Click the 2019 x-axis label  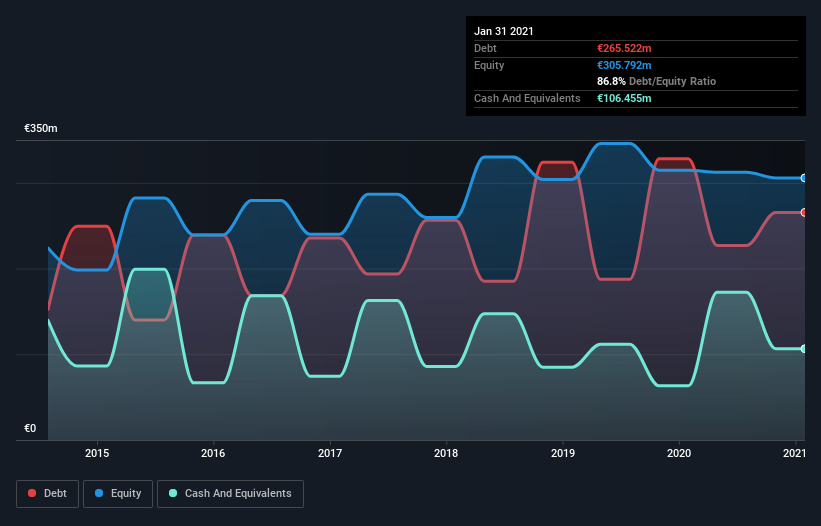(563, 453)
